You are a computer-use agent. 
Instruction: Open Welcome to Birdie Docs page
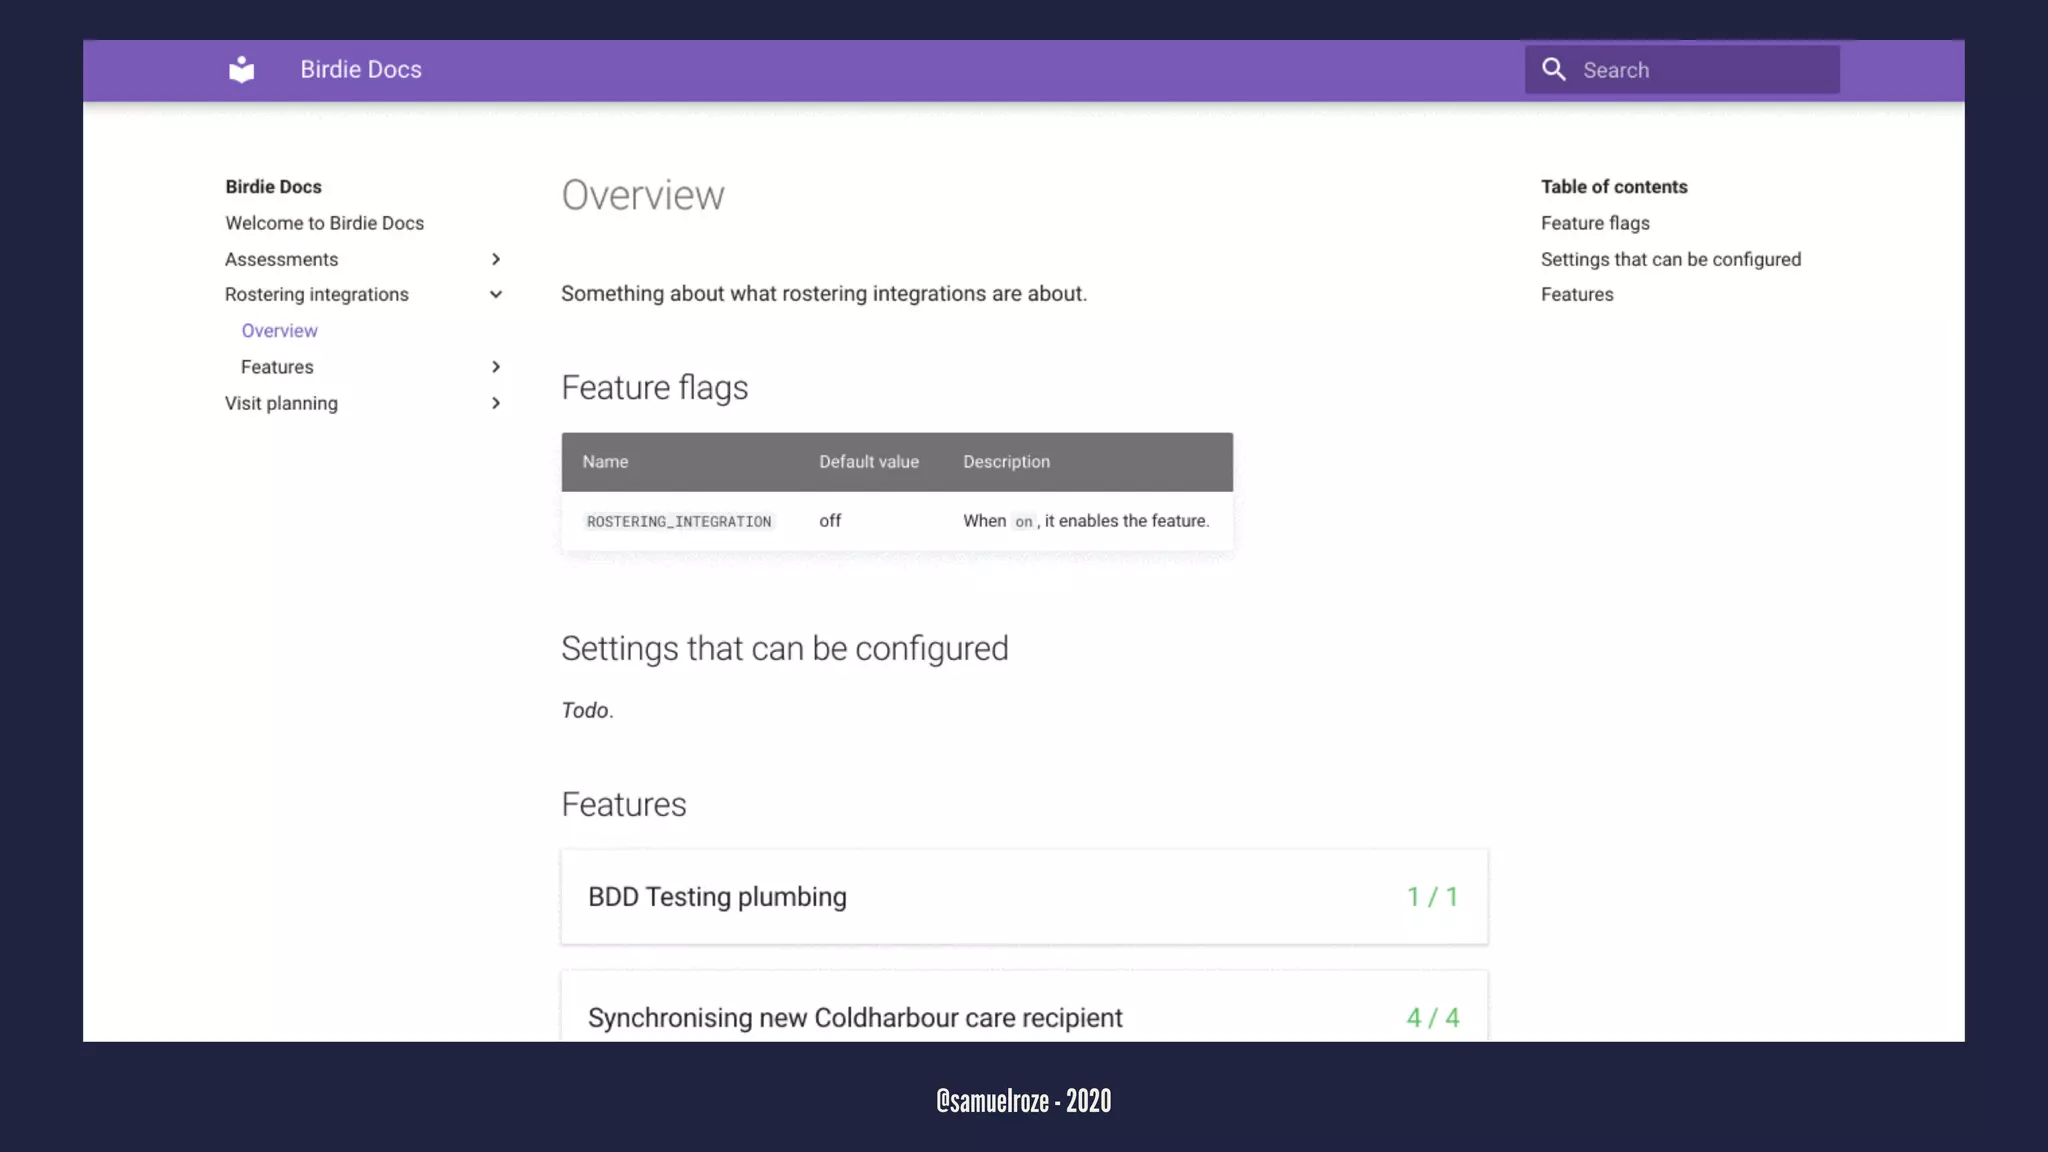pos(324,223)
